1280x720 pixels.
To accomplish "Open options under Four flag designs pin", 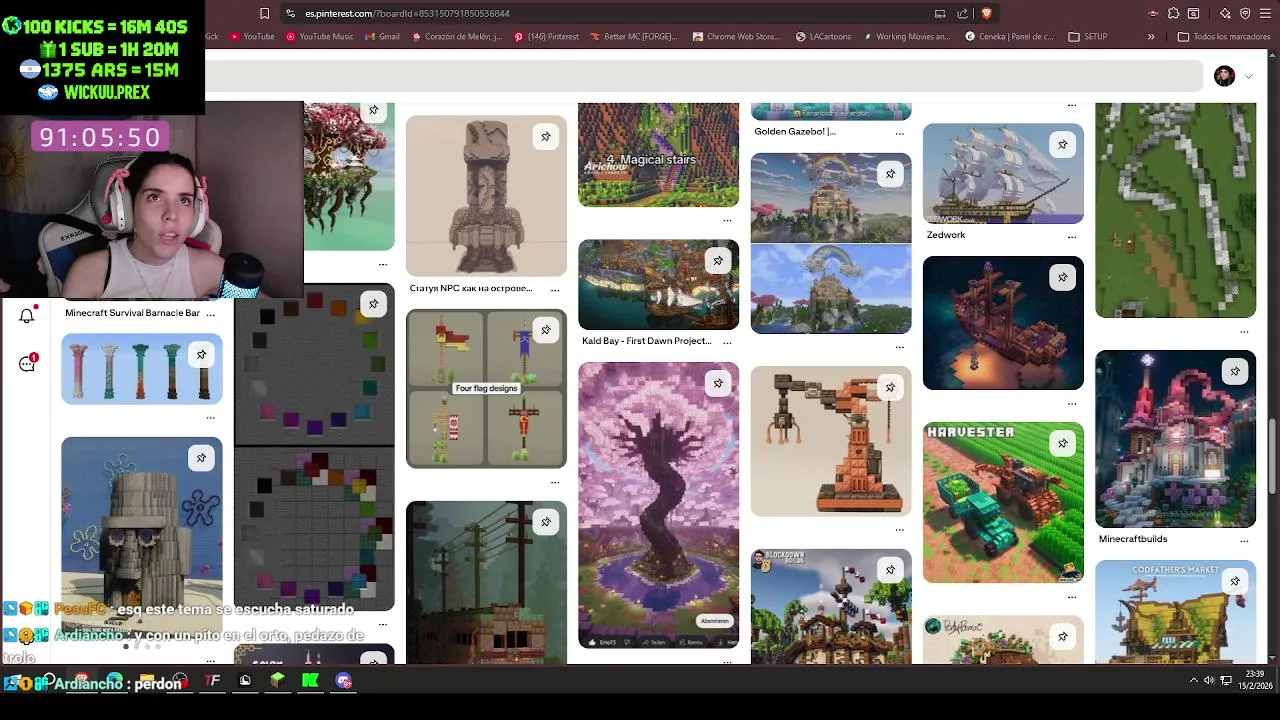I will pyautogui.click(x=555, y=482).
